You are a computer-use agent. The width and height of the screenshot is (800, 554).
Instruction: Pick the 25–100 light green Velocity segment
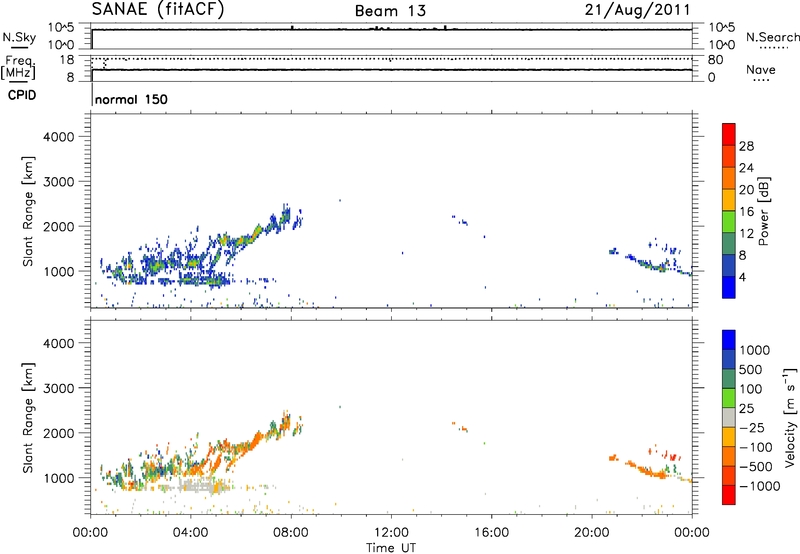tap(729, 398)
